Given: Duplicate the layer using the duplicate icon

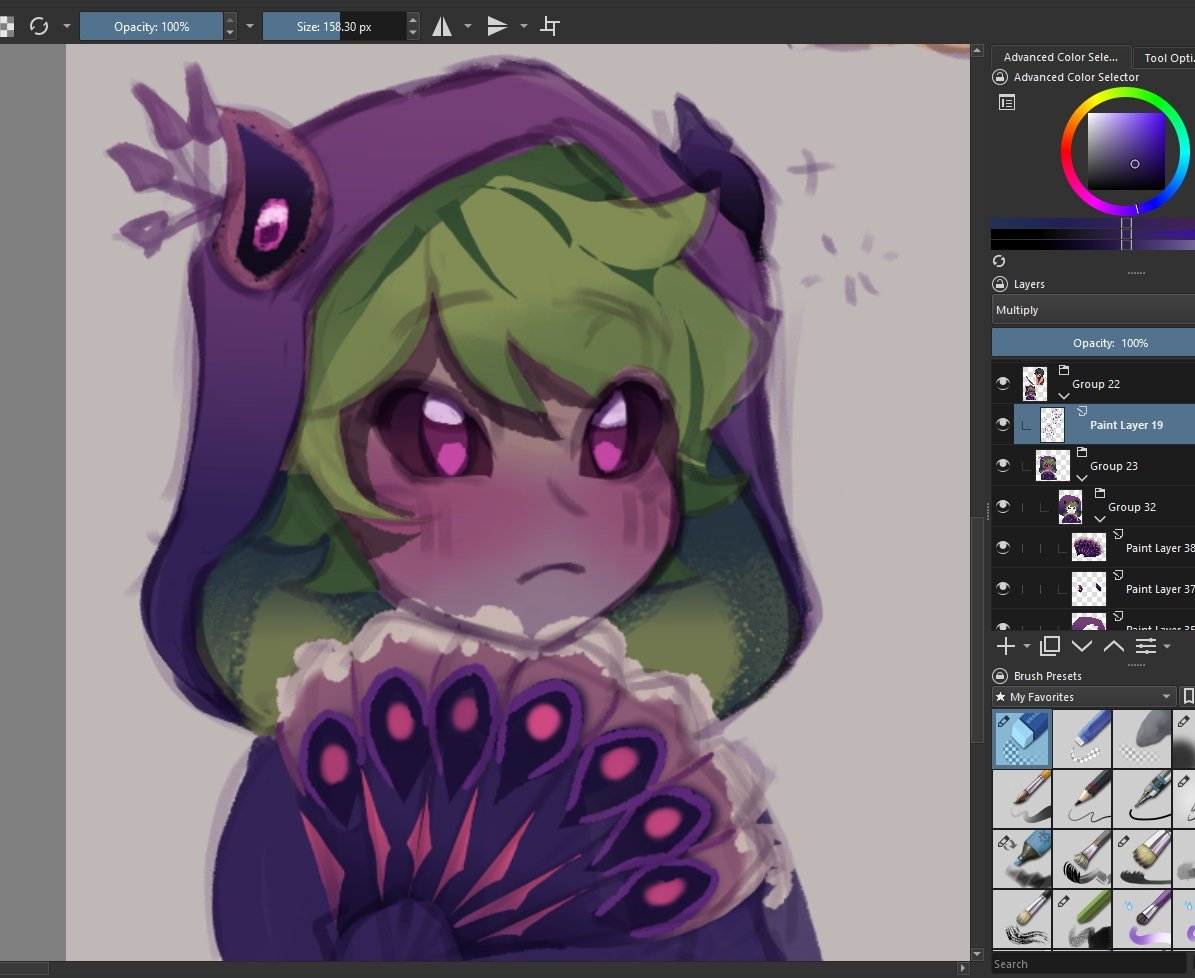Looking at the screenshot, I should (1049, 646).
